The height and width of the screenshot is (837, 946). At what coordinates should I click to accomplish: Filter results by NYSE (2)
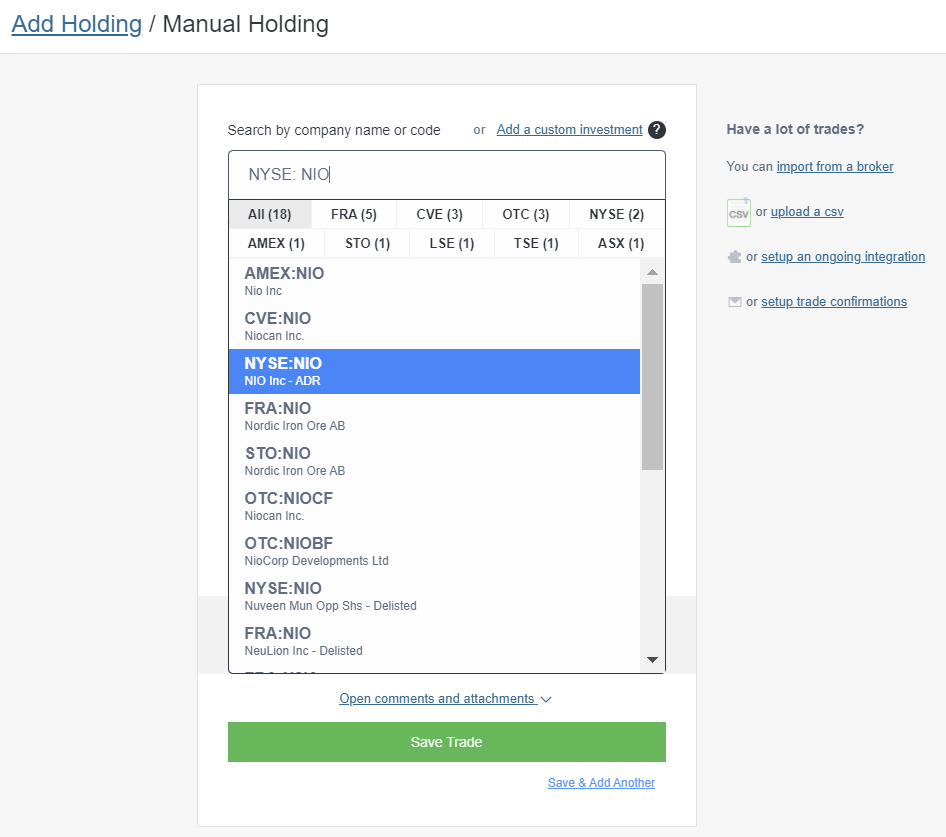(617, 214)
